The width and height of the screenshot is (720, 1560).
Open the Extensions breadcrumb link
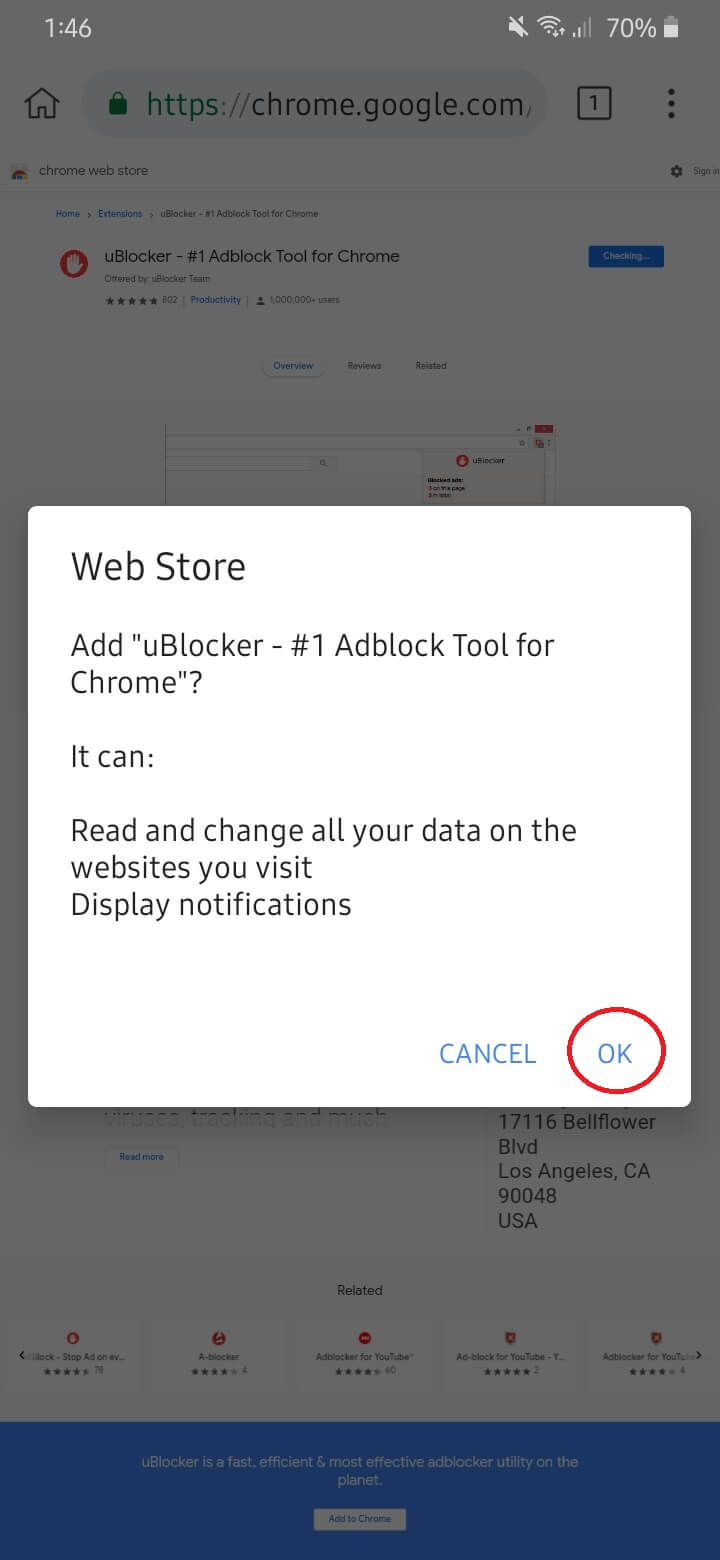click(120, 214)
